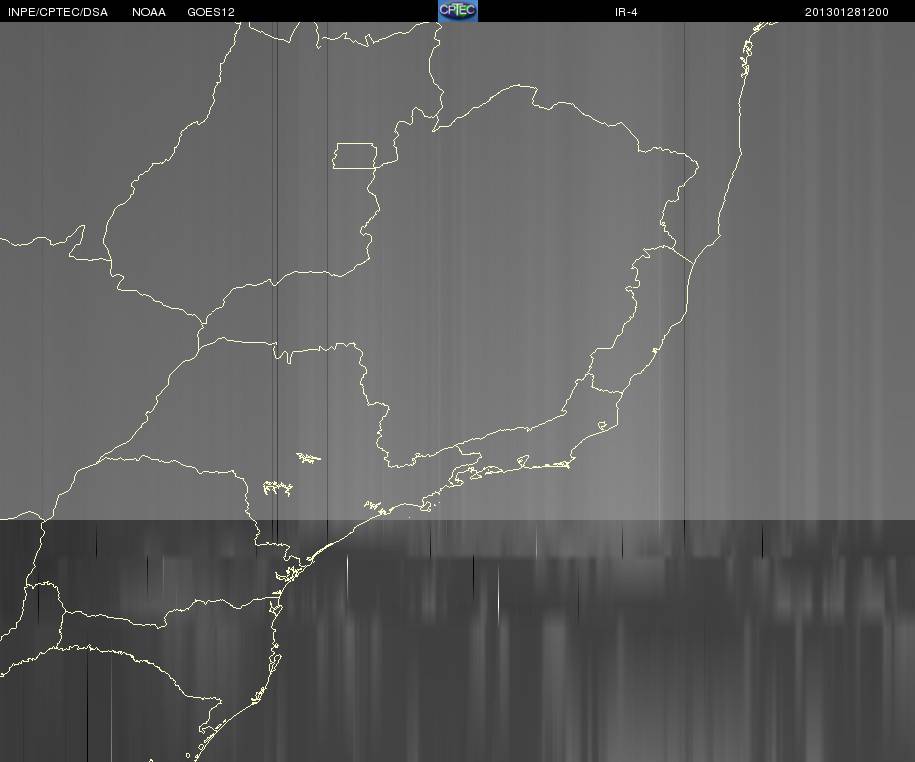Click the coastline strip at the top-right corner

[x=746, y=56]
